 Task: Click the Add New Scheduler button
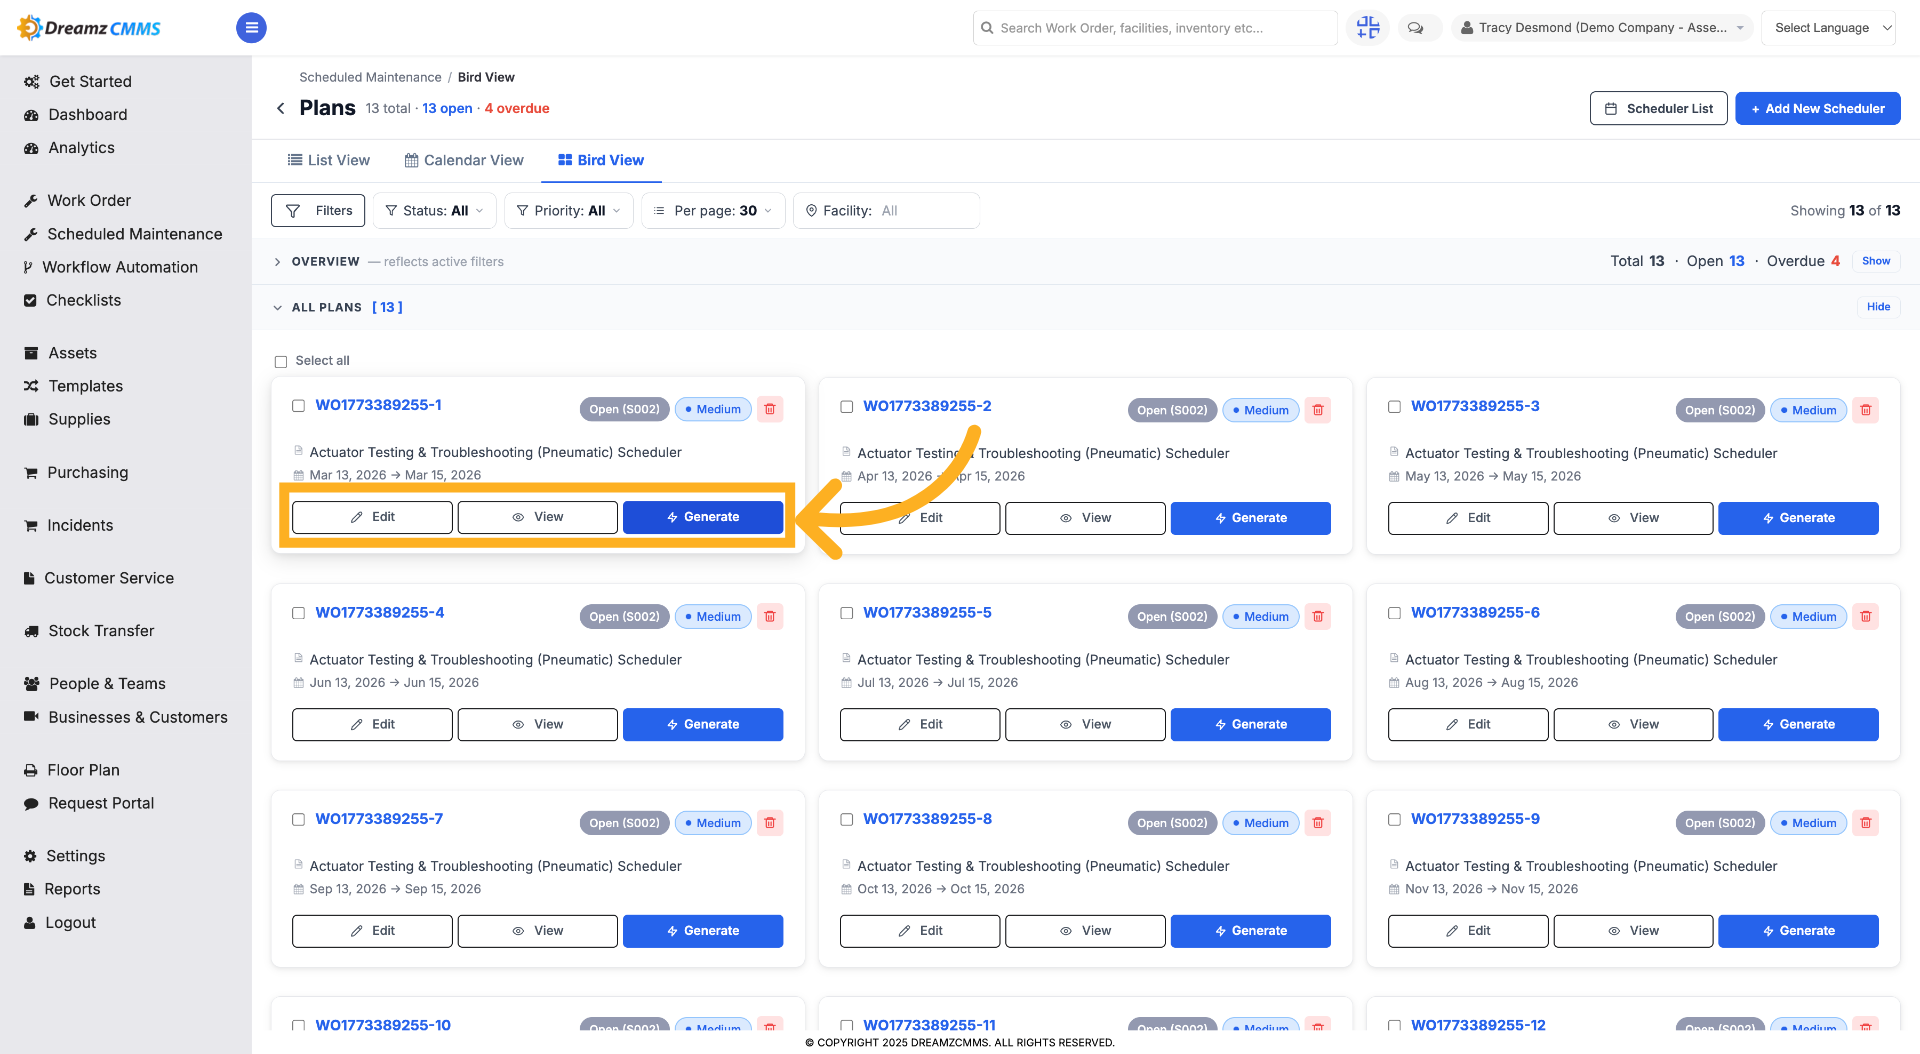coord(1817,109)
